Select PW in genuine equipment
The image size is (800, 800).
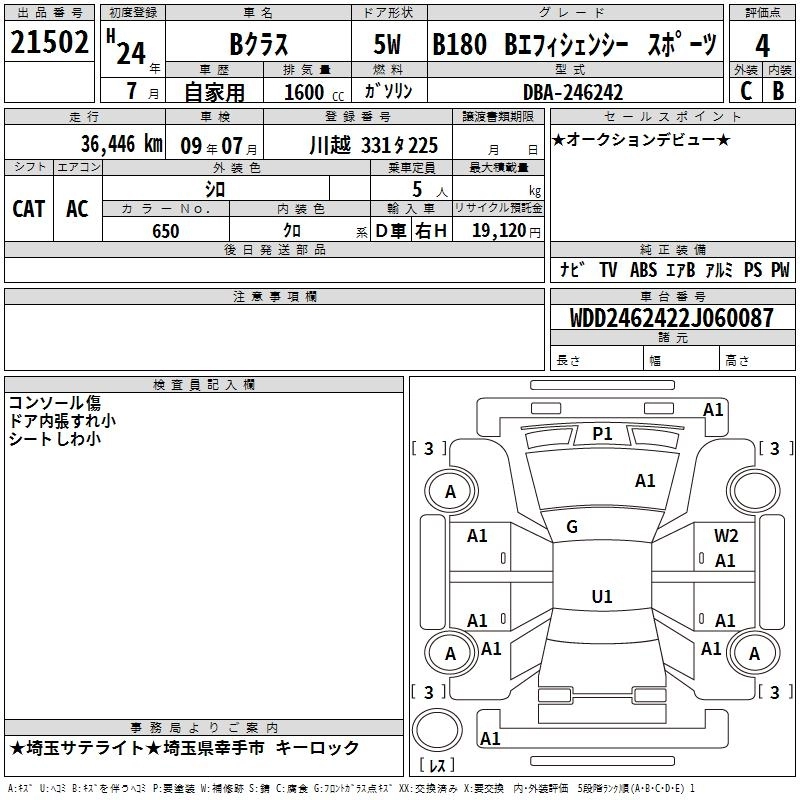coord(780,269)
